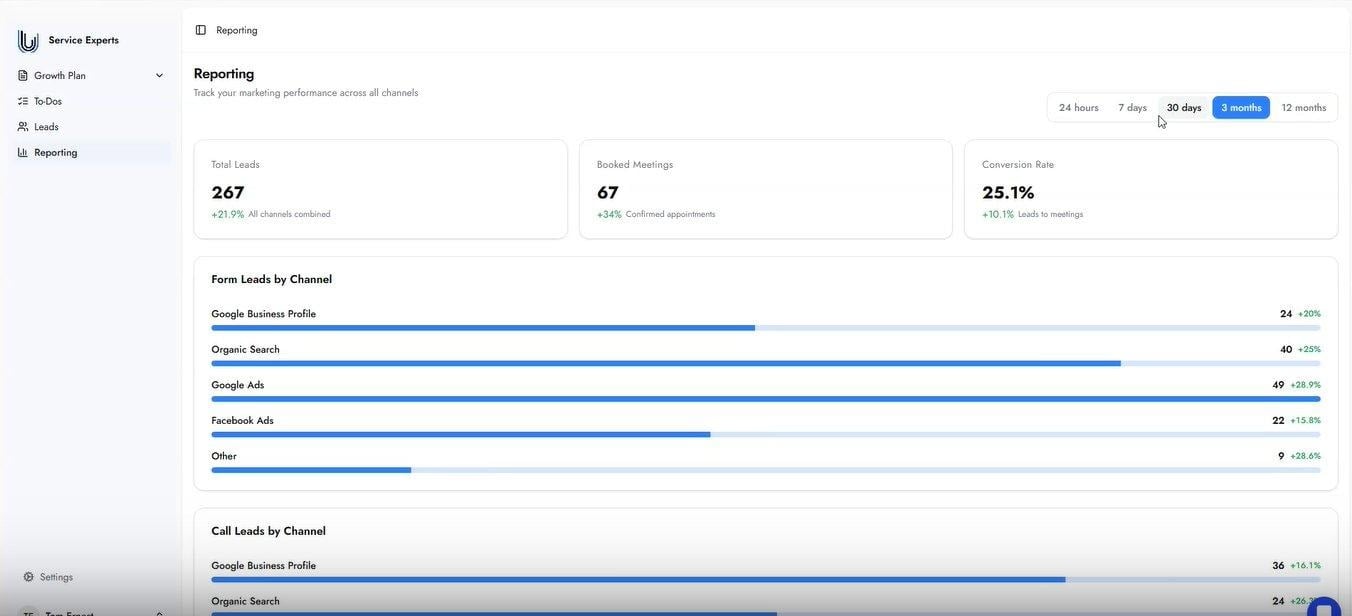Click the +16.1% call leads change
Screen dimensions: 1352x616
tap(1305, 566)
